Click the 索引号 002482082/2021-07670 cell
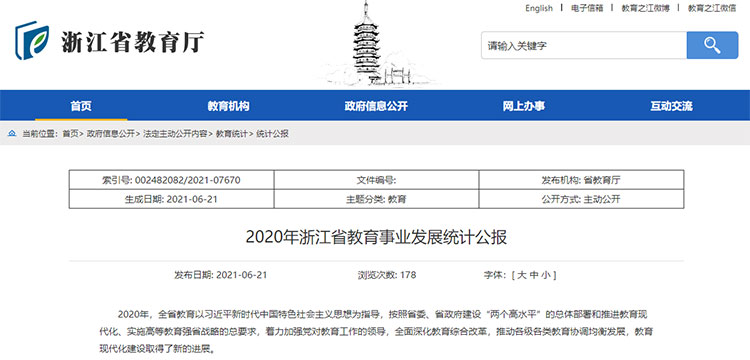This screenshot has height=360, width=750. (172, 180)
